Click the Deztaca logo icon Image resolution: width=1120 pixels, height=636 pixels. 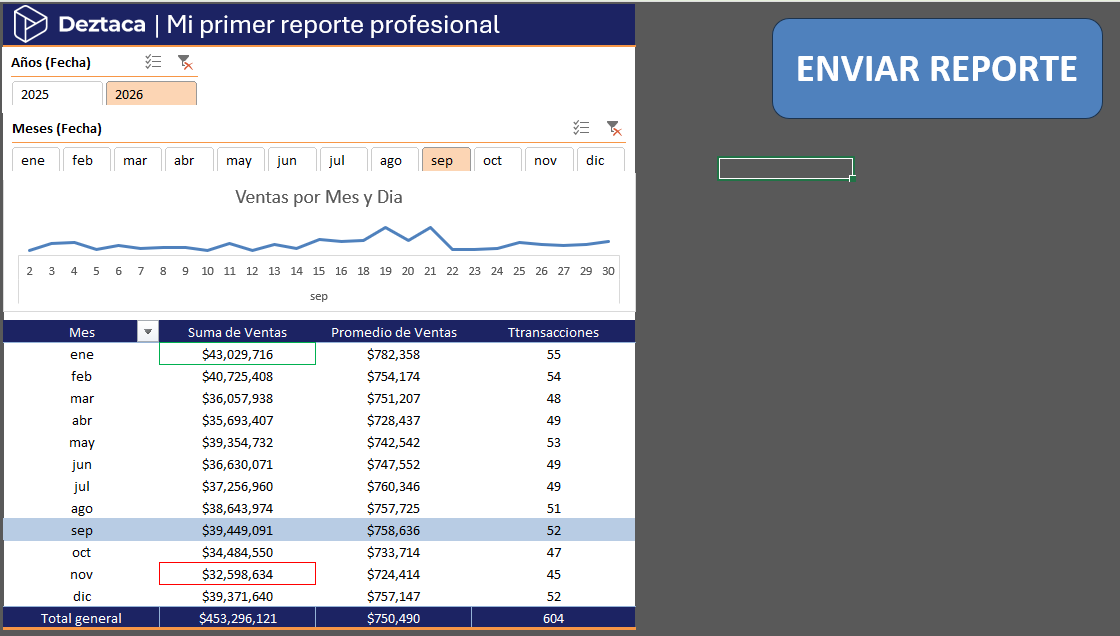(30, 24)
